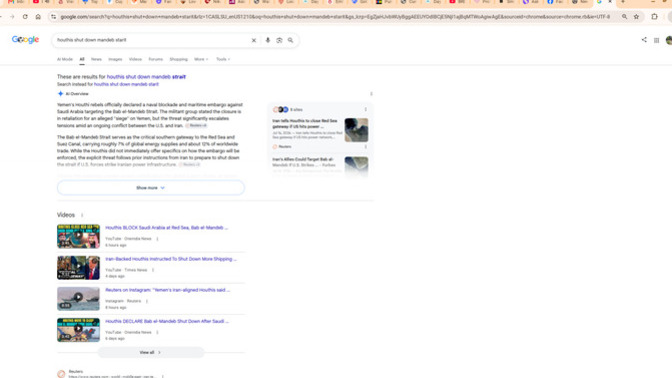Screen dimensions: 672x378
Task: Open Google apps grid icon
Action: pyautogui.click(x=656, y=40)
